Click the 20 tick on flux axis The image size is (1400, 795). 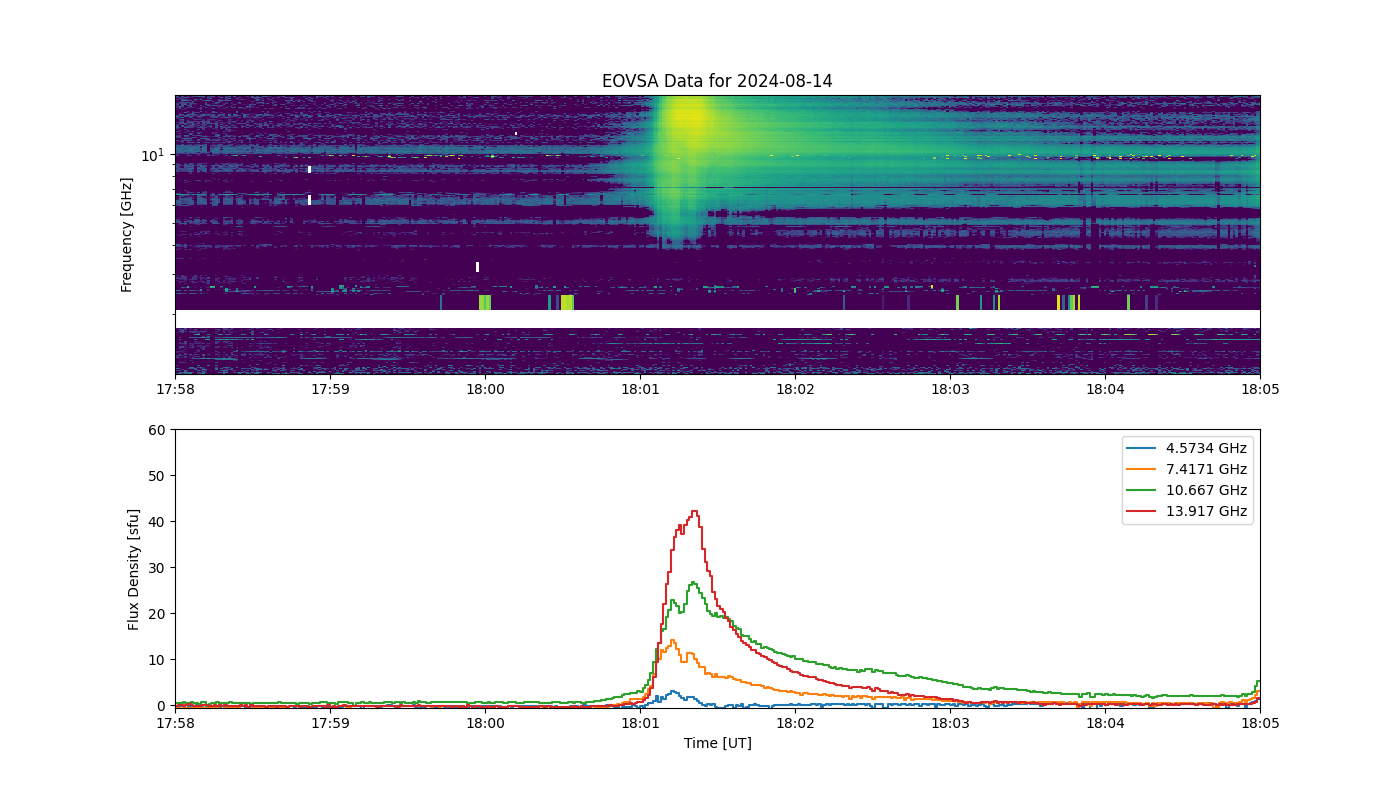coord(157,614)
